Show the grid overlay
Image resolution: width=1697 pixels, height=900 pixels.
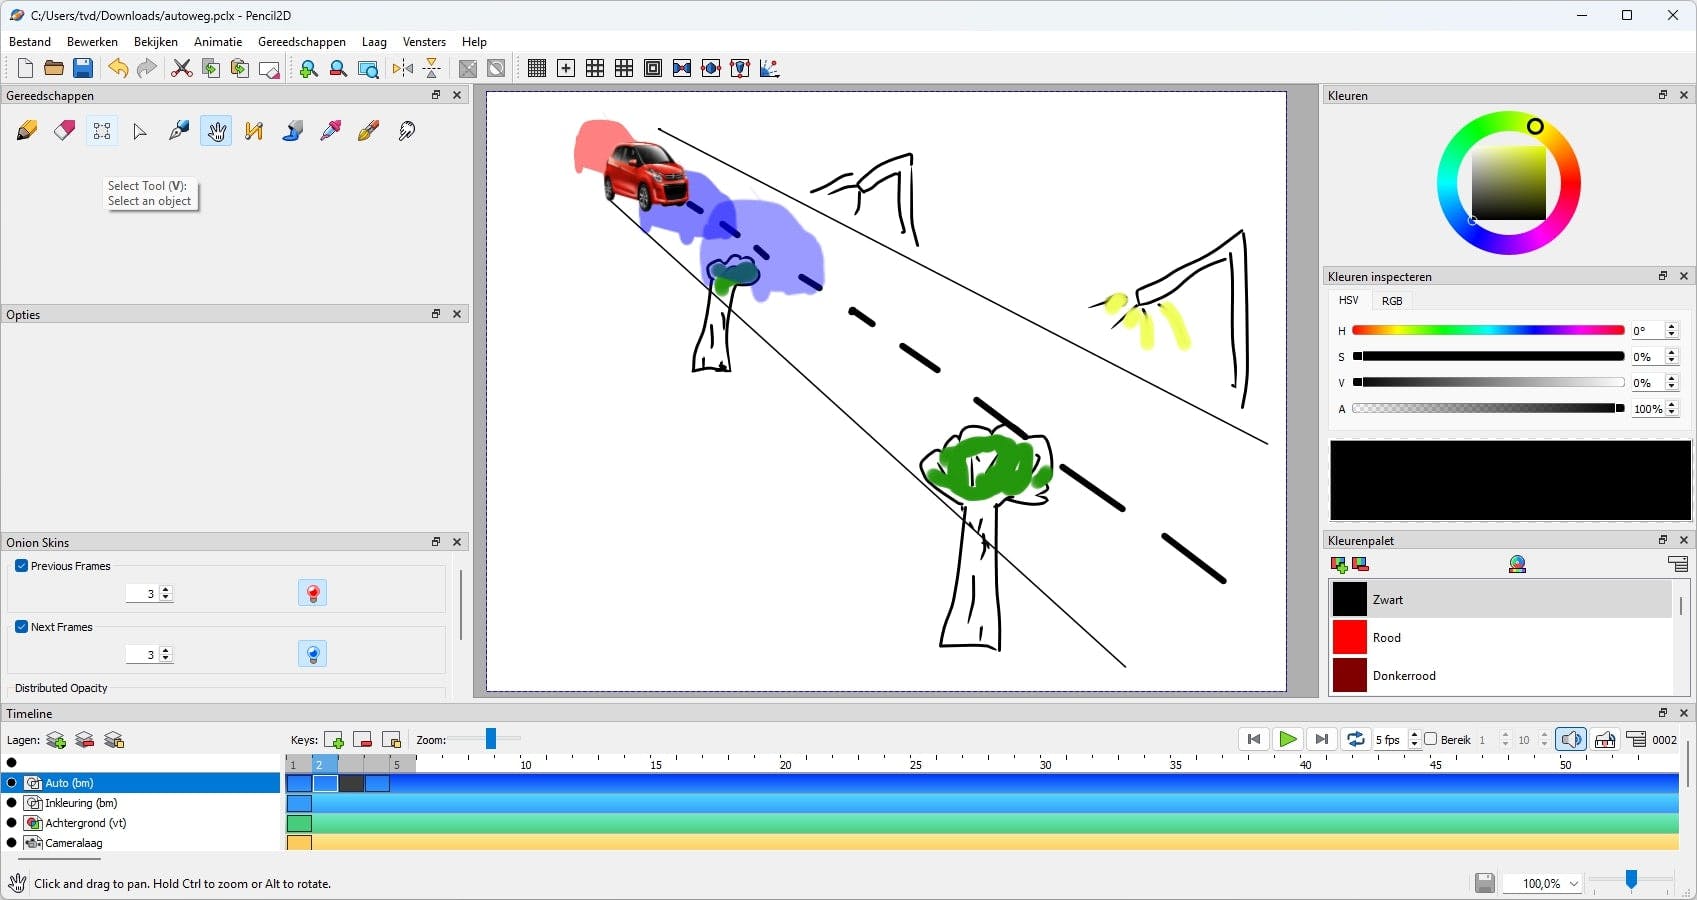[537, 68]
